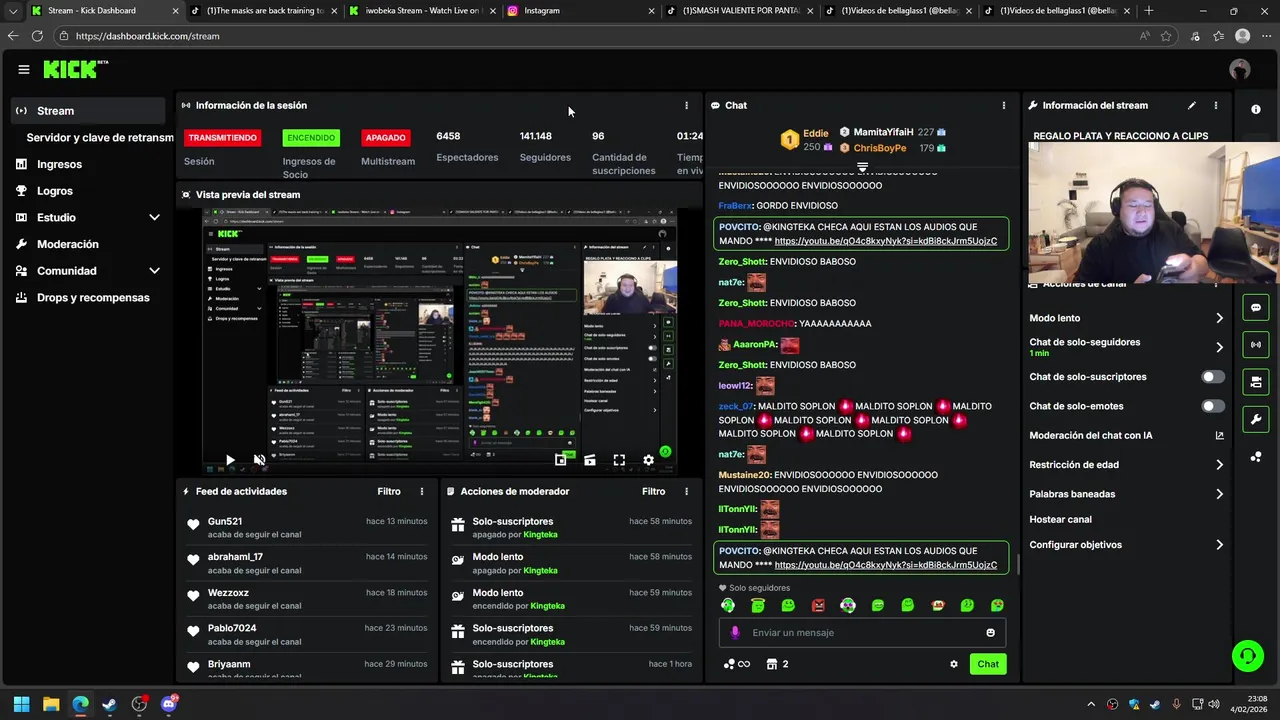Image resolution: width=1280 pixels, height=720 pixels.
Task: Toggle Chat de solo-suscriptores switch
Action: pyautogui.click(x=1212, y=377)
